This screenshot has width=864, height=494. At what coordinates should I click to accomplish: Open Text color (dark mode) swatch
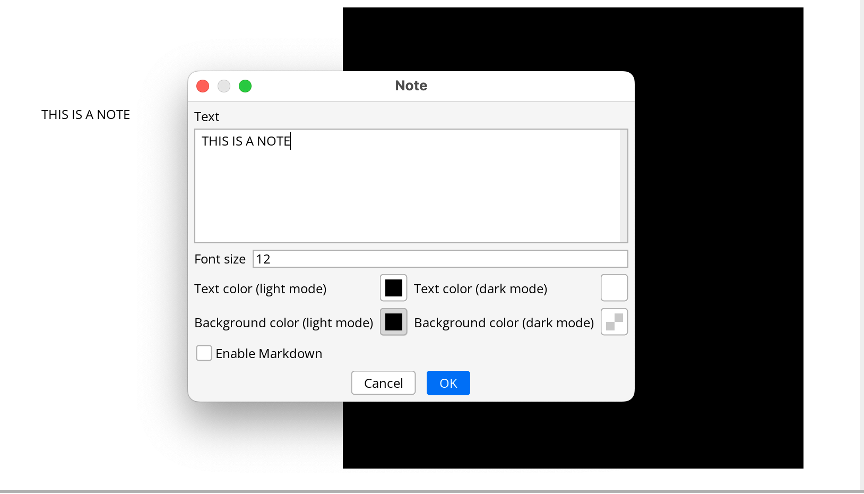614,288
